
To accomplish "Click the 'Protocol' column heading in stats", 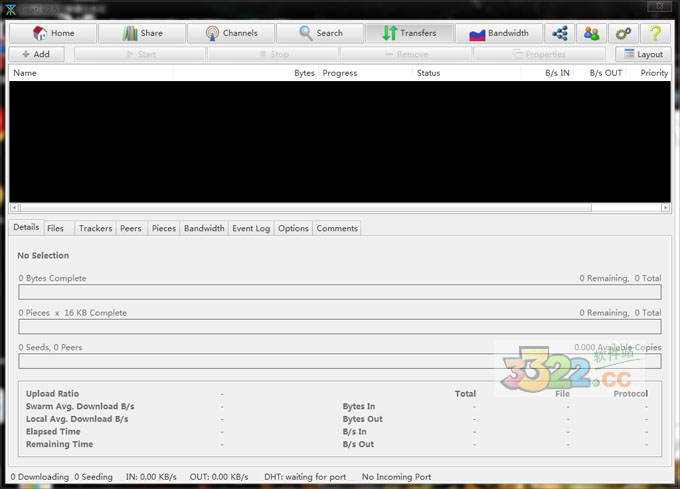I will [x=631, y=394].
